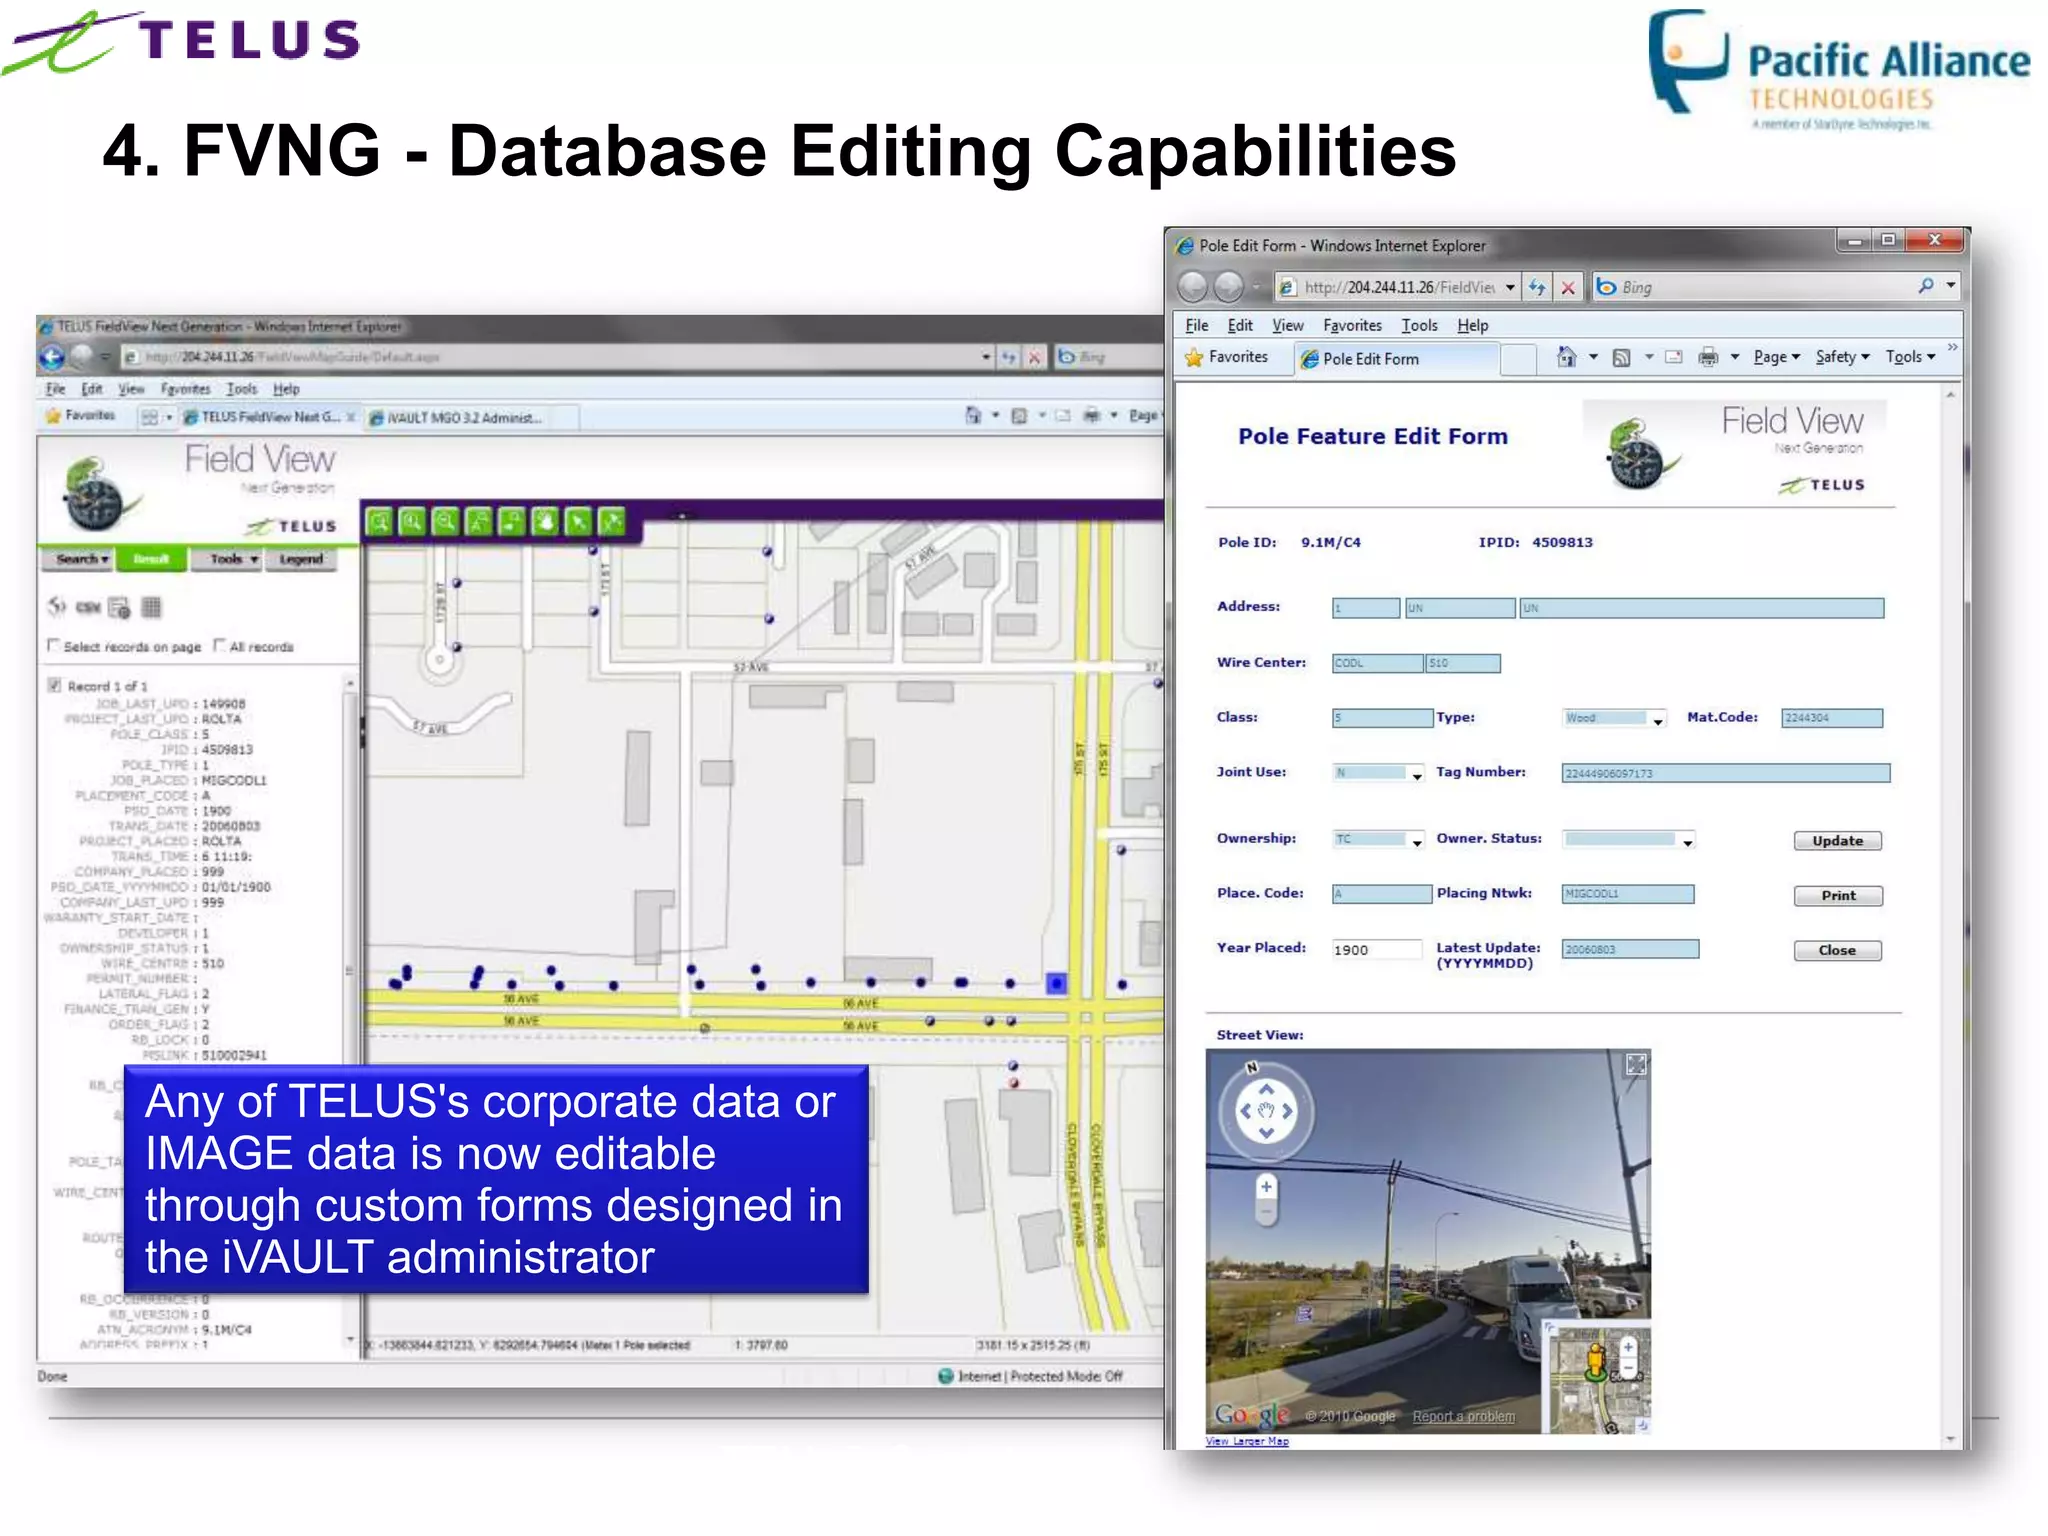Open the Owner Status dropdown
This screenshot has width=2048, height=1536.
pos(1628,840)
